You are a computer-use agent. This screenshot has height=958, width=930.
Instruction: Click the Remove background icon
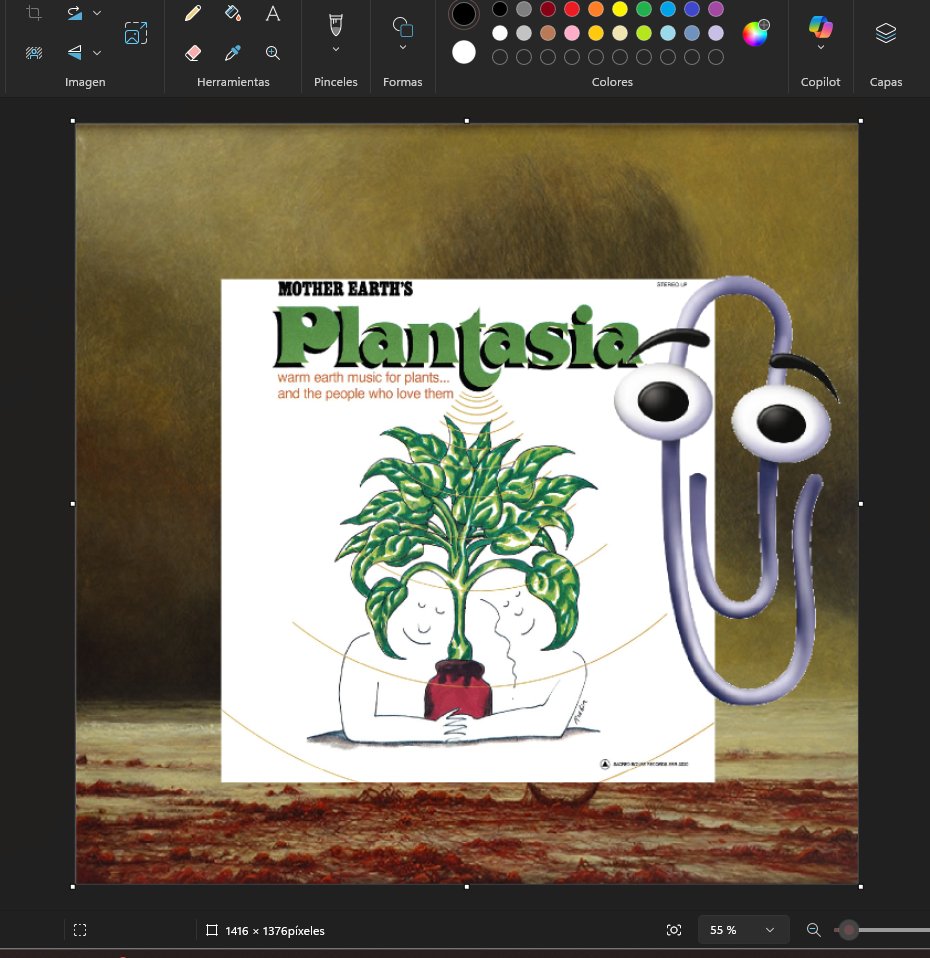(x=34, y=53)
